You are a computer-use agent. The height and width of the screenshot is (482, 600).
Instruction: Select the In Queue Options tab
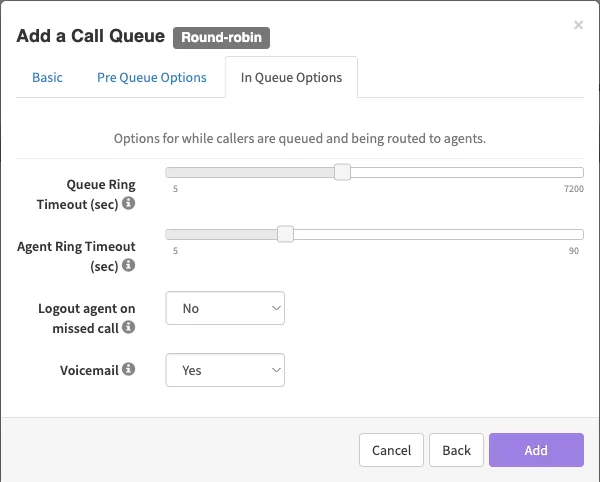[292, 78]
